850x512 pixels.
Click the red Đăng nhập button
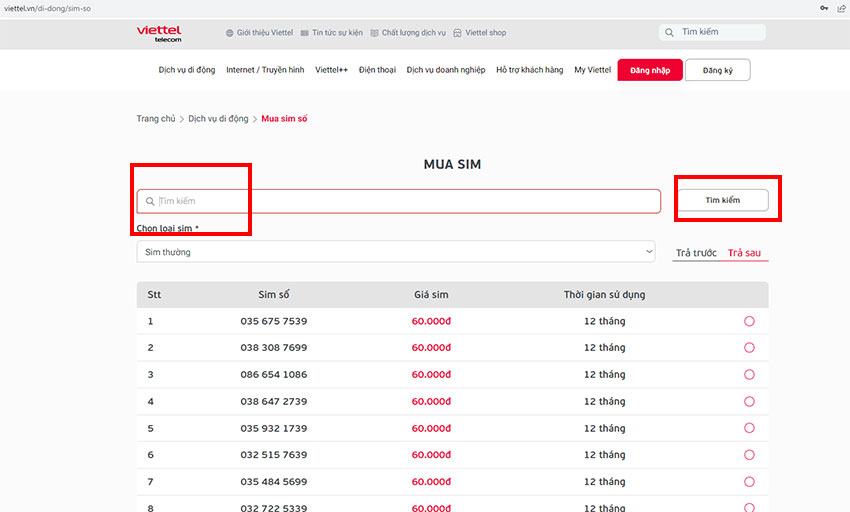coord(650,70)
